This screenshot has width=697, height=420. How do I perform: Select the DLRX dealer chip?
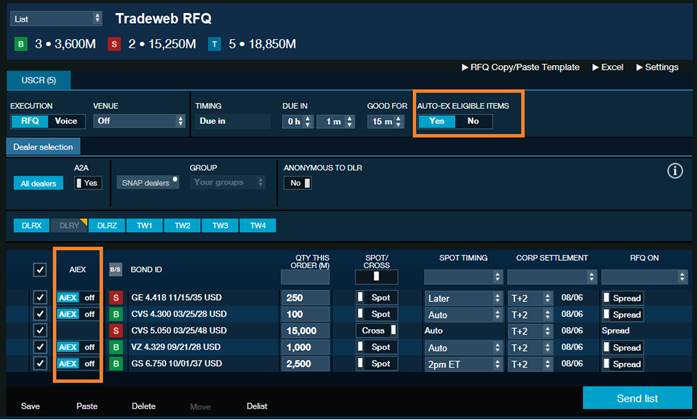[32, 226]
